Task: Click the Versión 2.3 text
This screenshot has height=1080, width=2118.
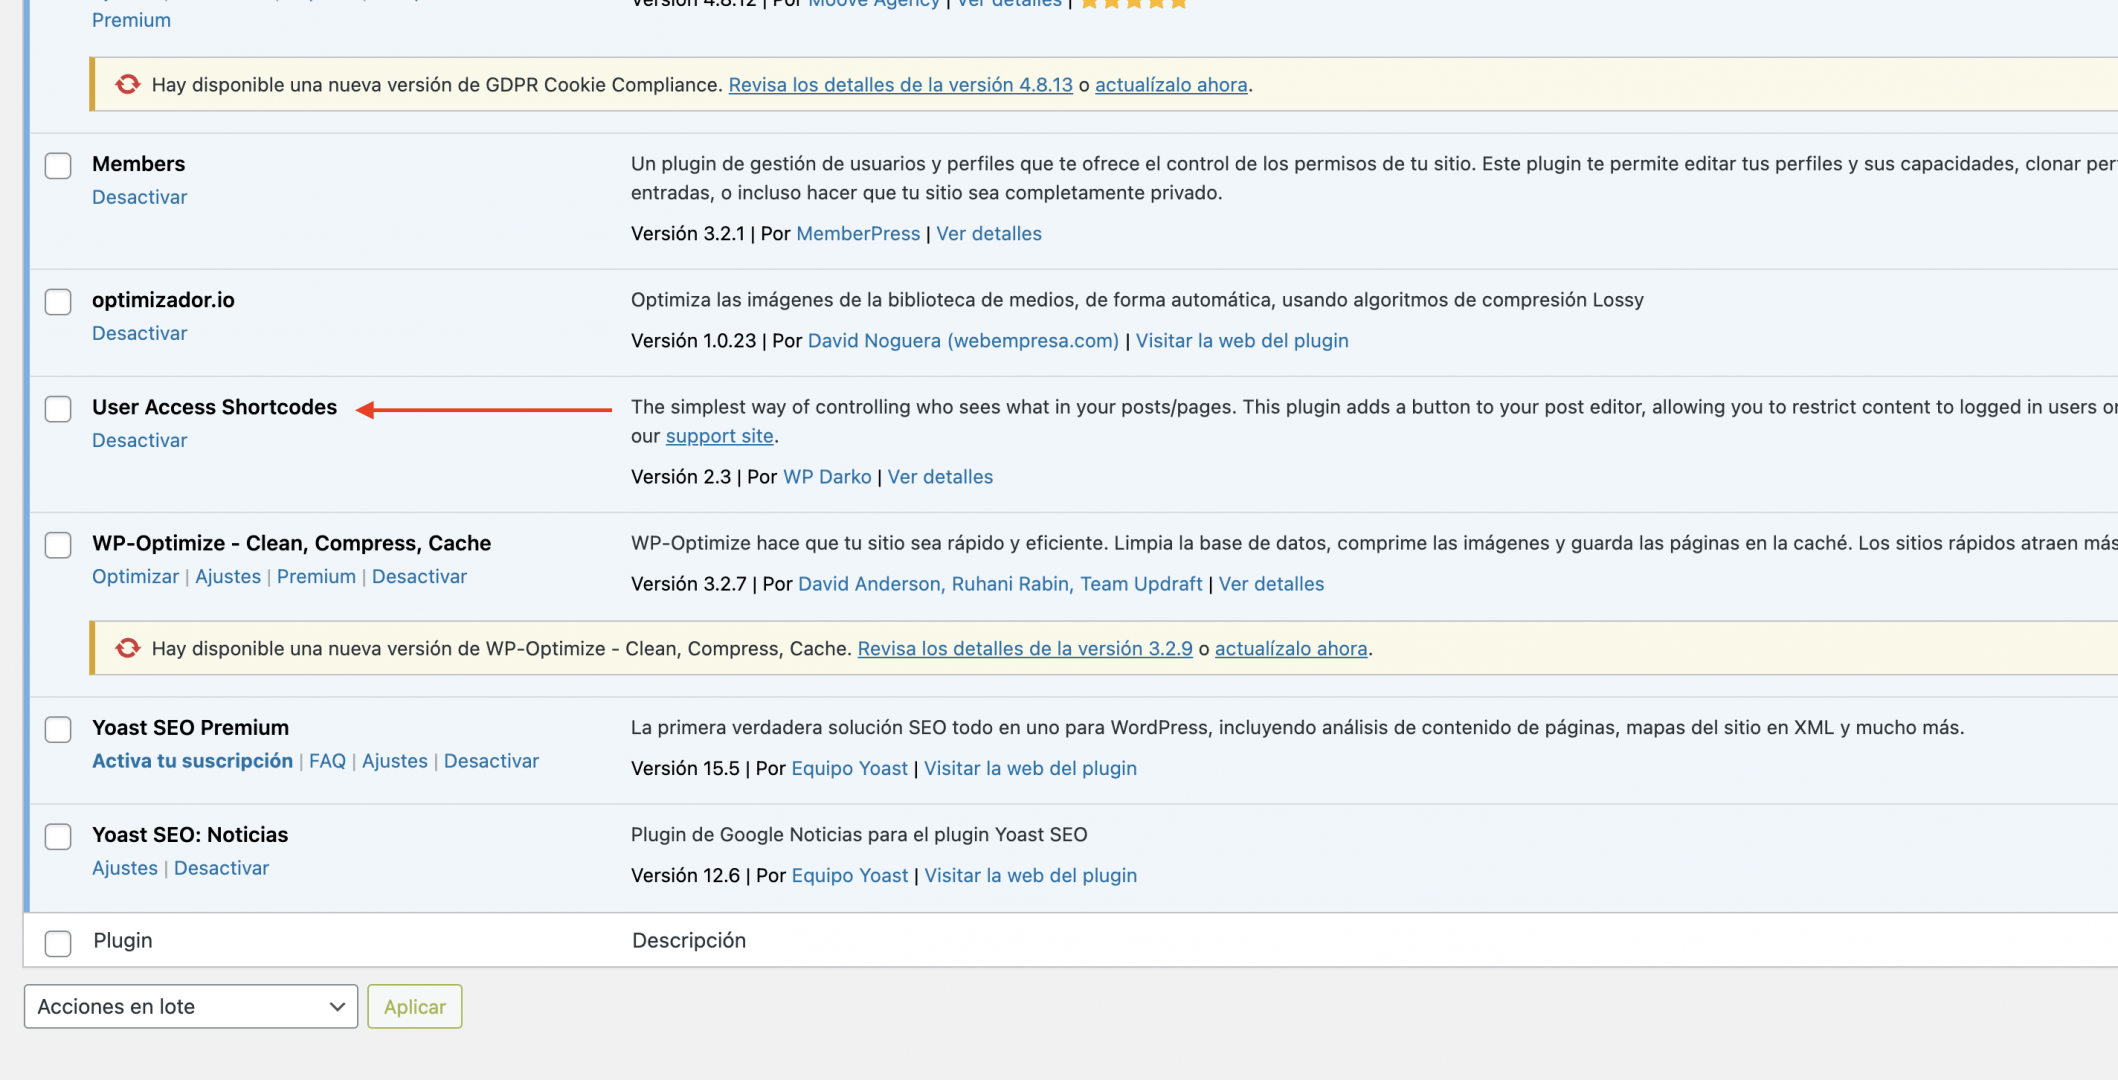Action: click(x=681, y=477)
